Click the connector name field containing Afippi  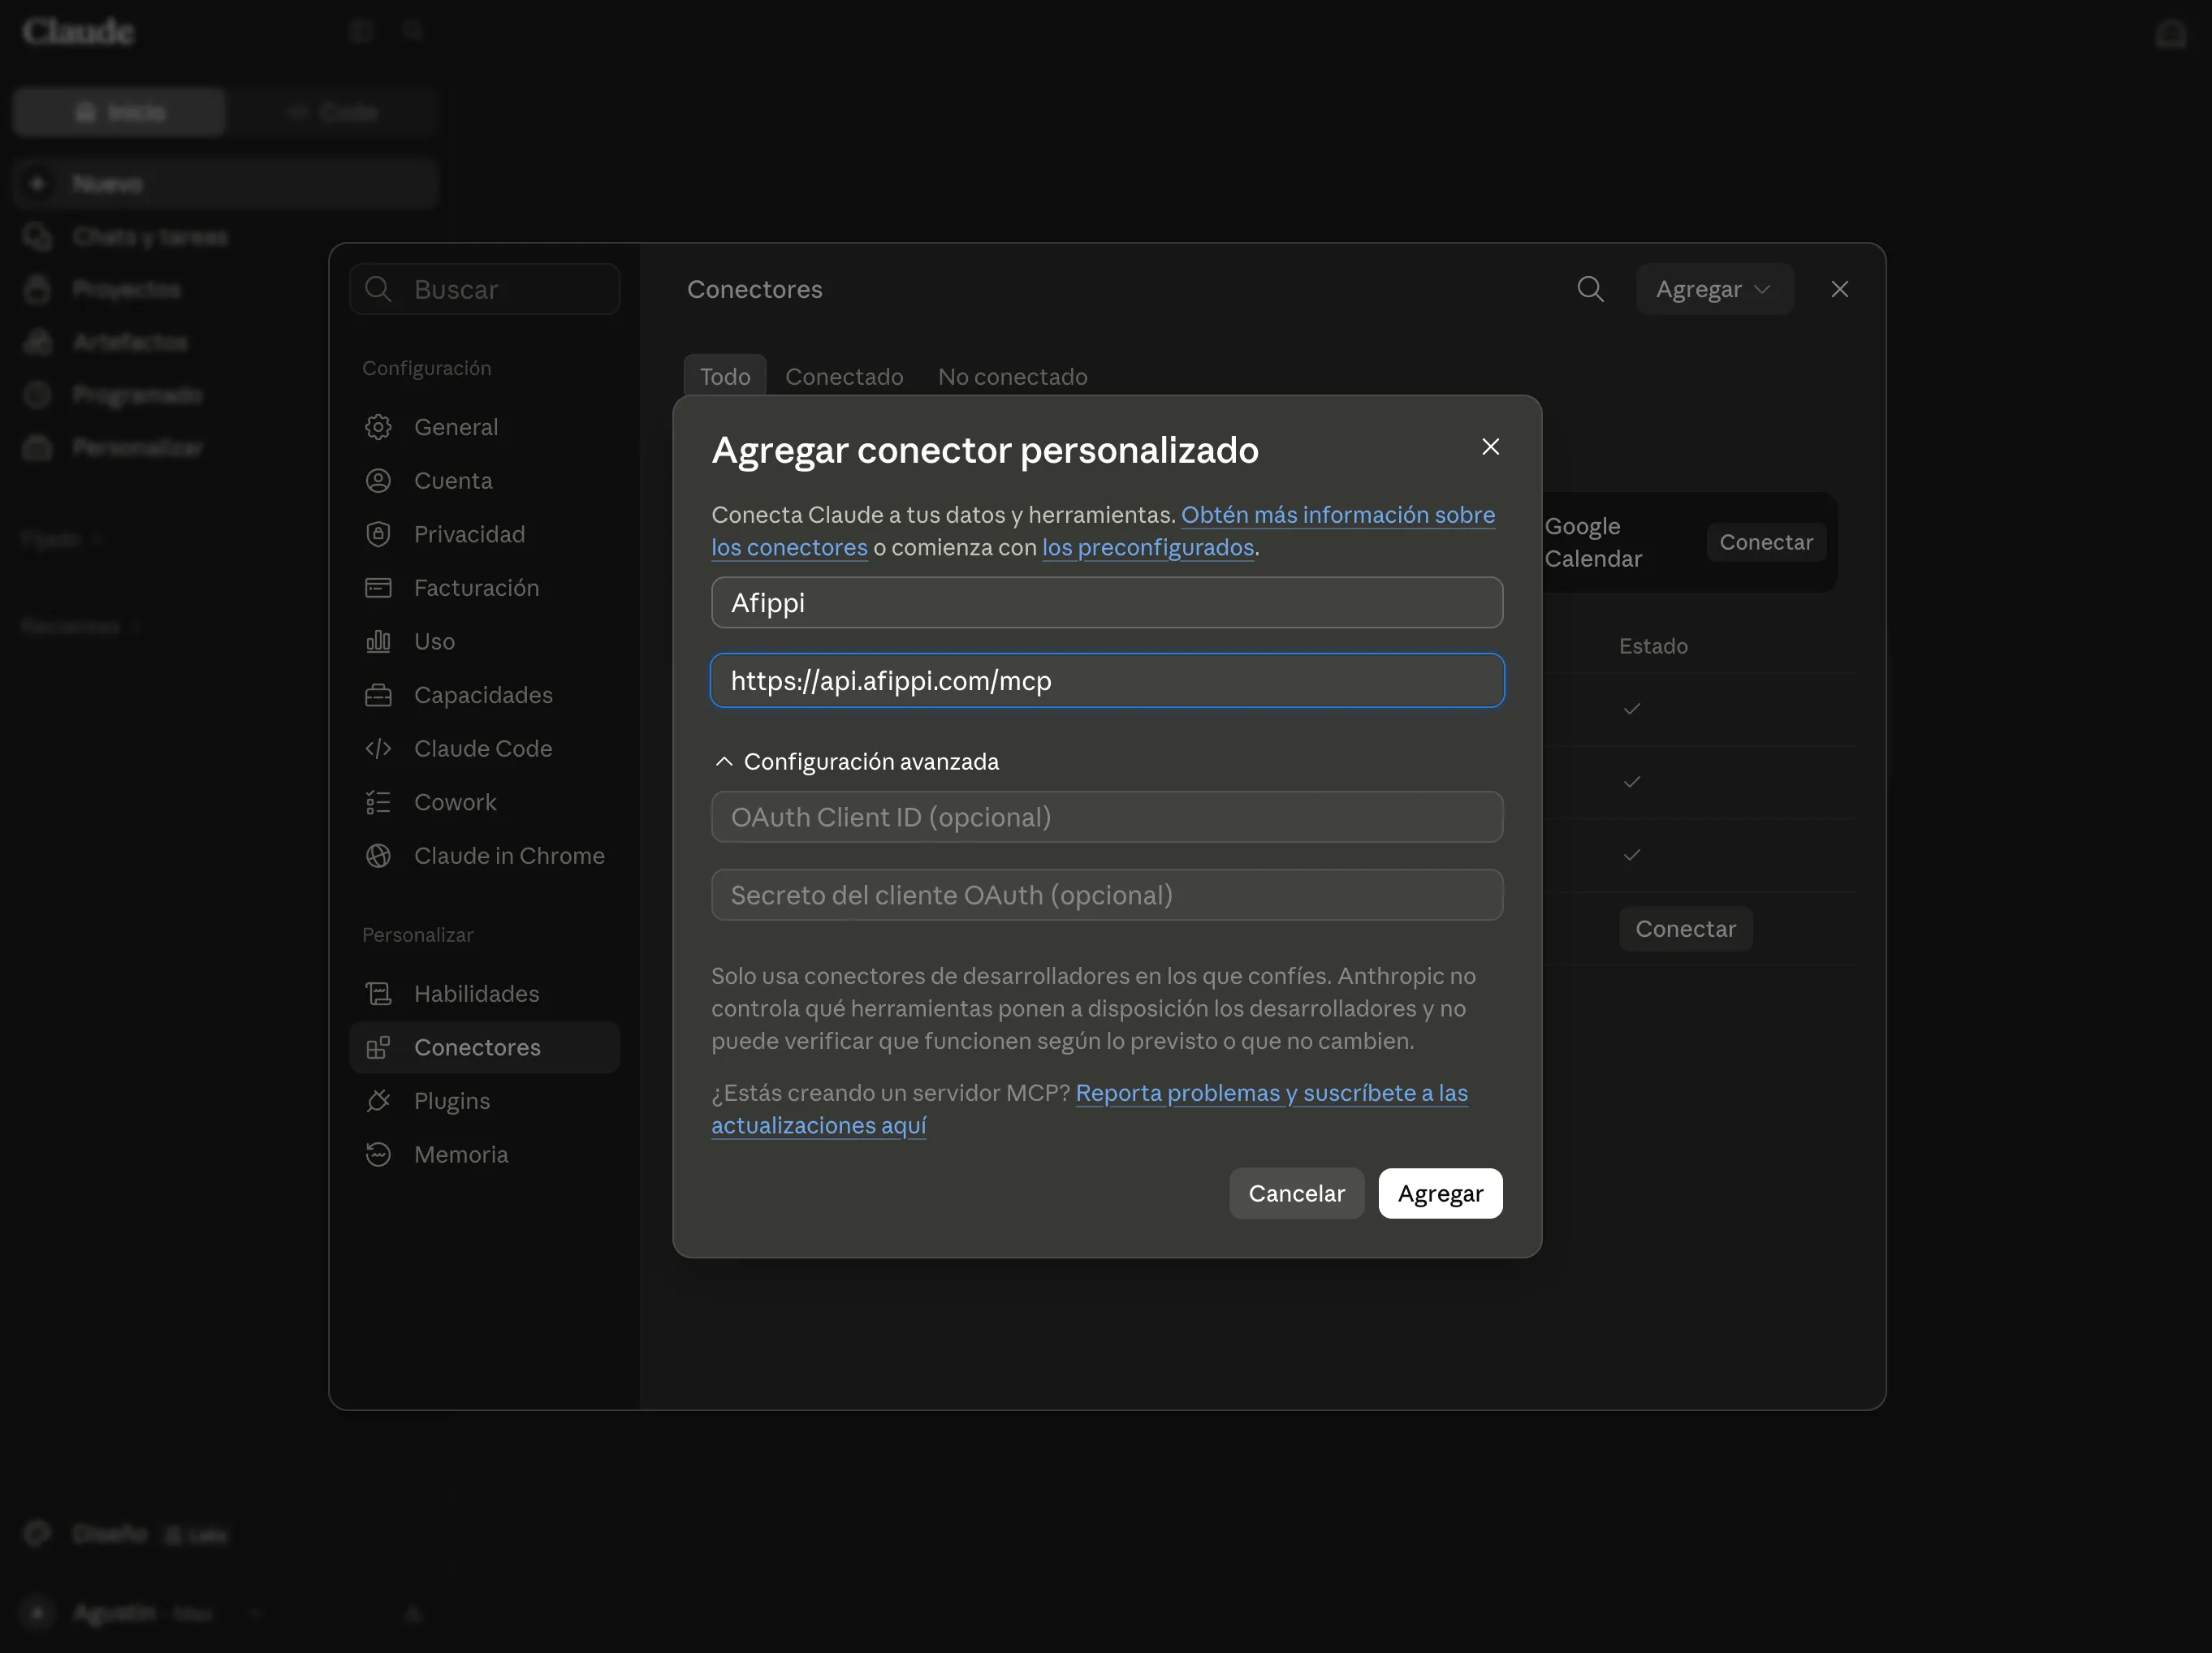[x=1107, y=603]
